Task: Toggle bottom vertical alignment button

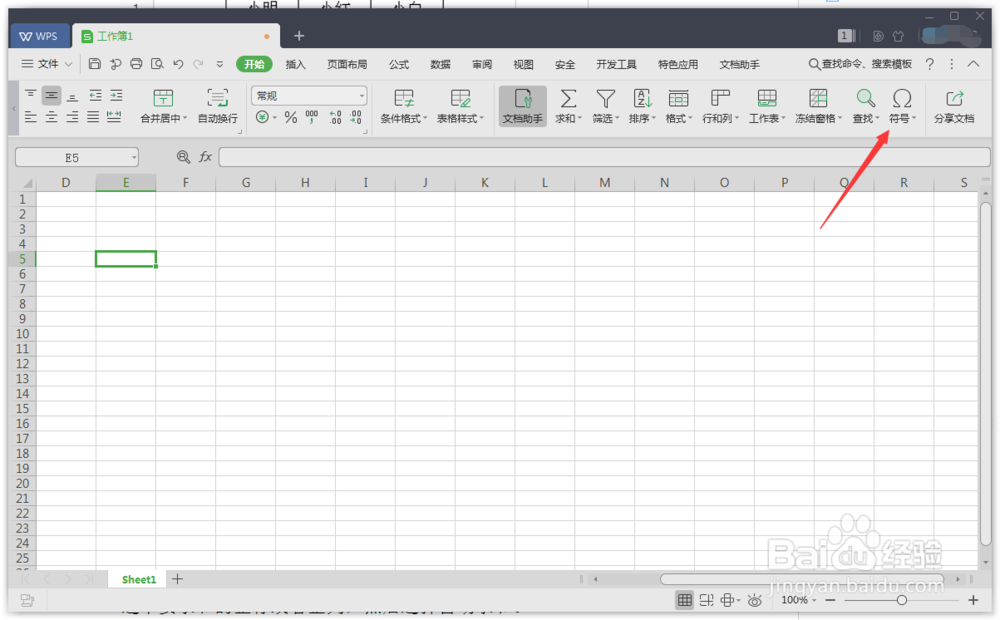Action: tap(73, 96)
